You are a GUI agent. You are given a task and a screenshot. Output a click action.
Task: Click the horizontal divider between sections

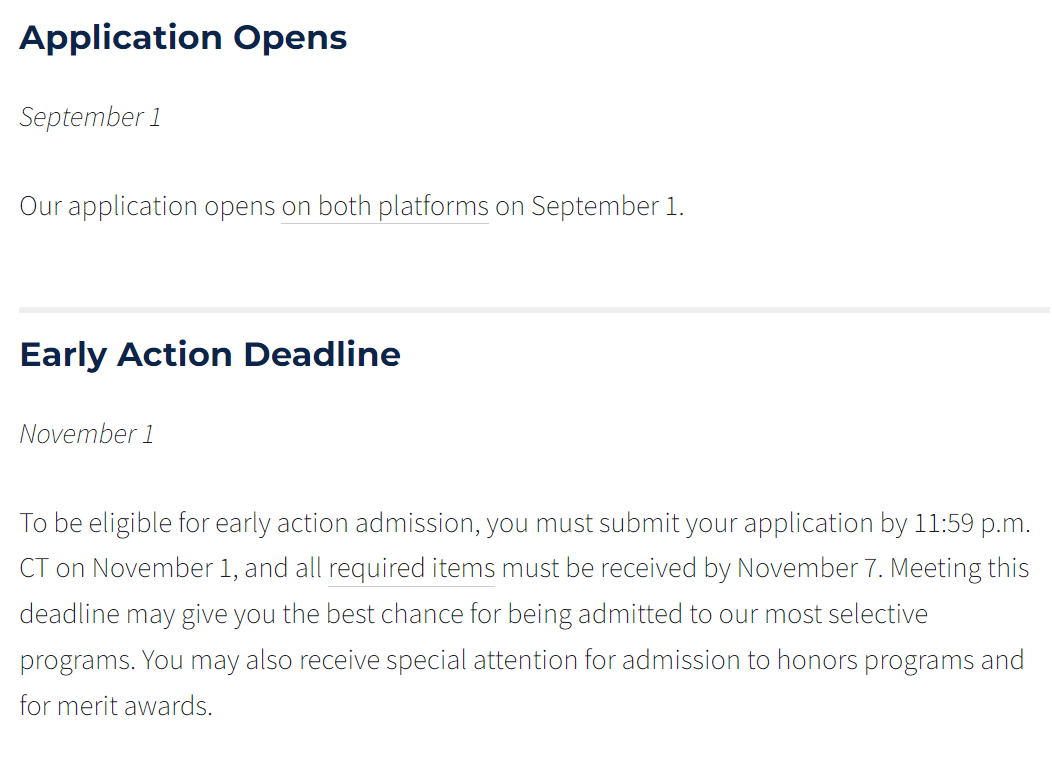pos(534,310)
